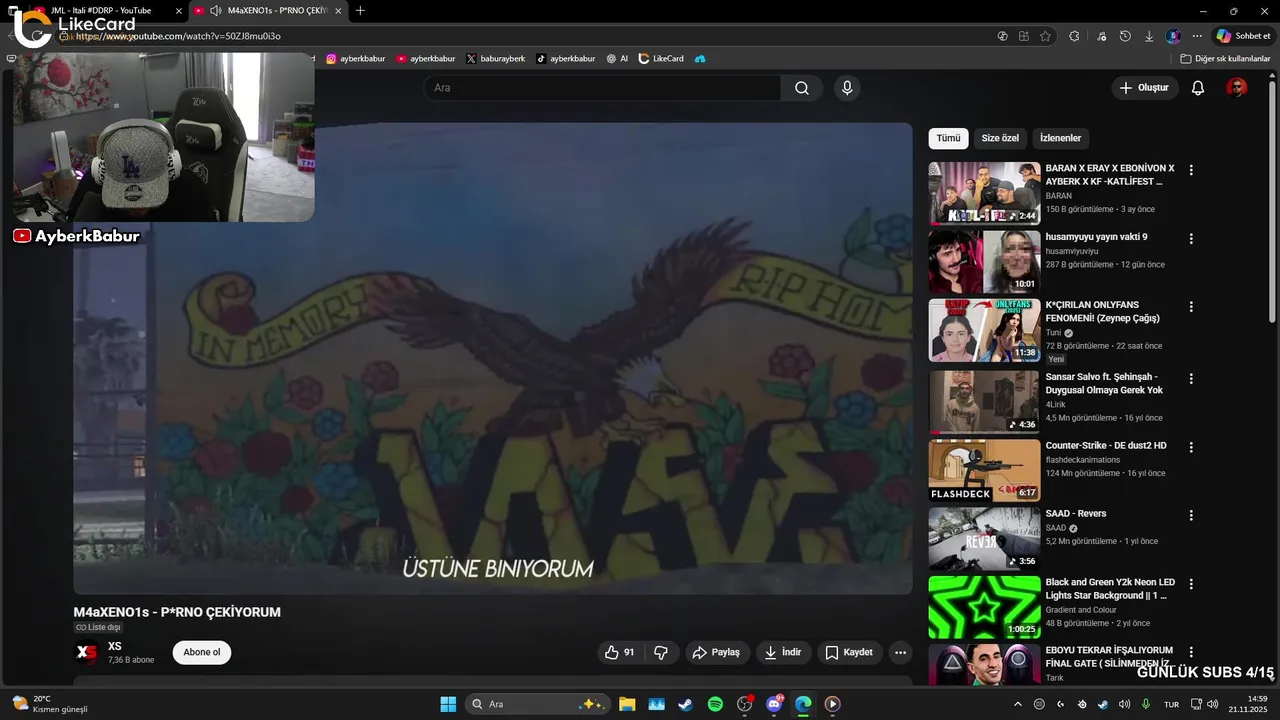Select the Size özel filter chip
This screenshot has width=1280, height=720.
click(x=1000, y=138)
